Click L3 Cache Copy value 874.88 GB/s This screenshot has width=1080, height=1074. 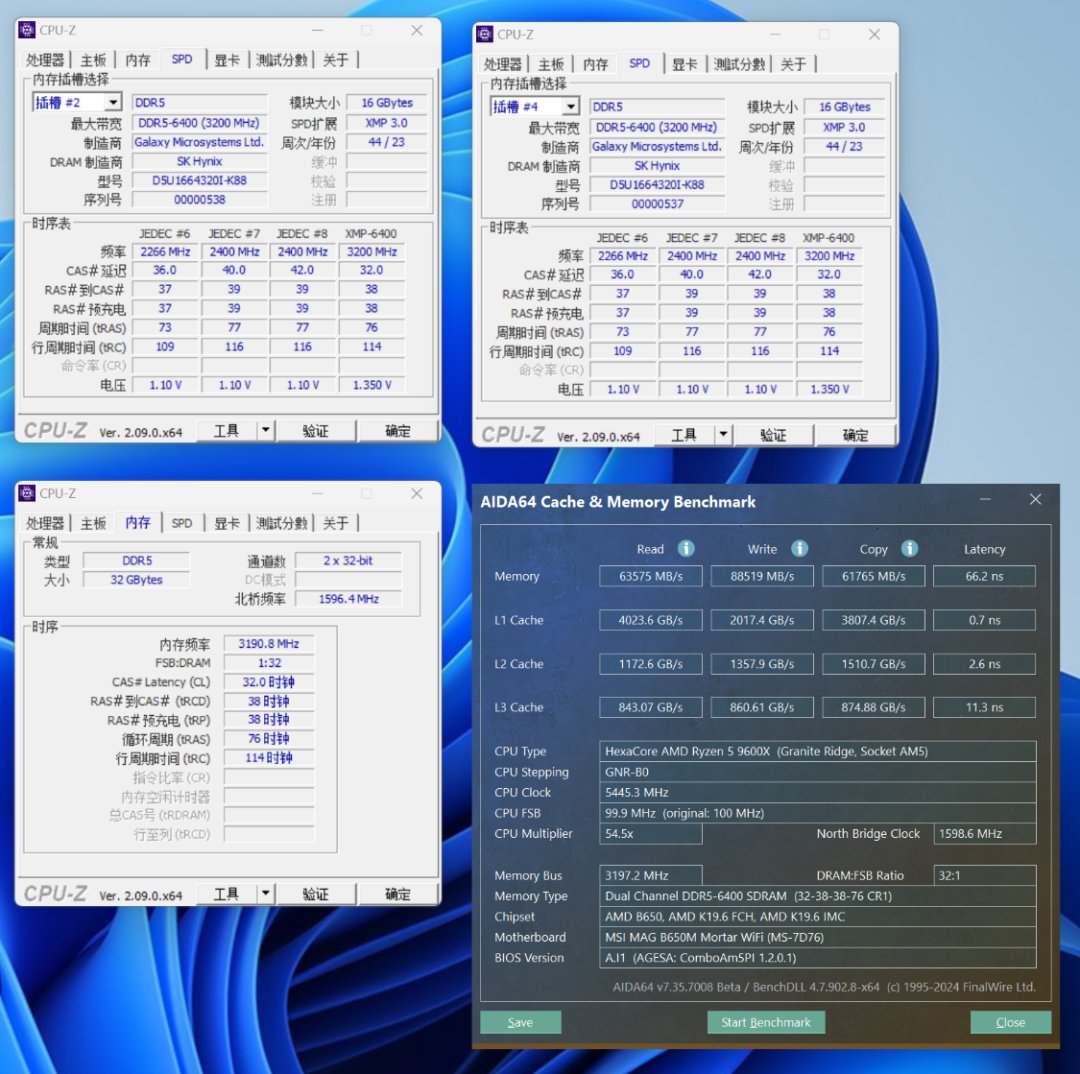pos(873,707)
